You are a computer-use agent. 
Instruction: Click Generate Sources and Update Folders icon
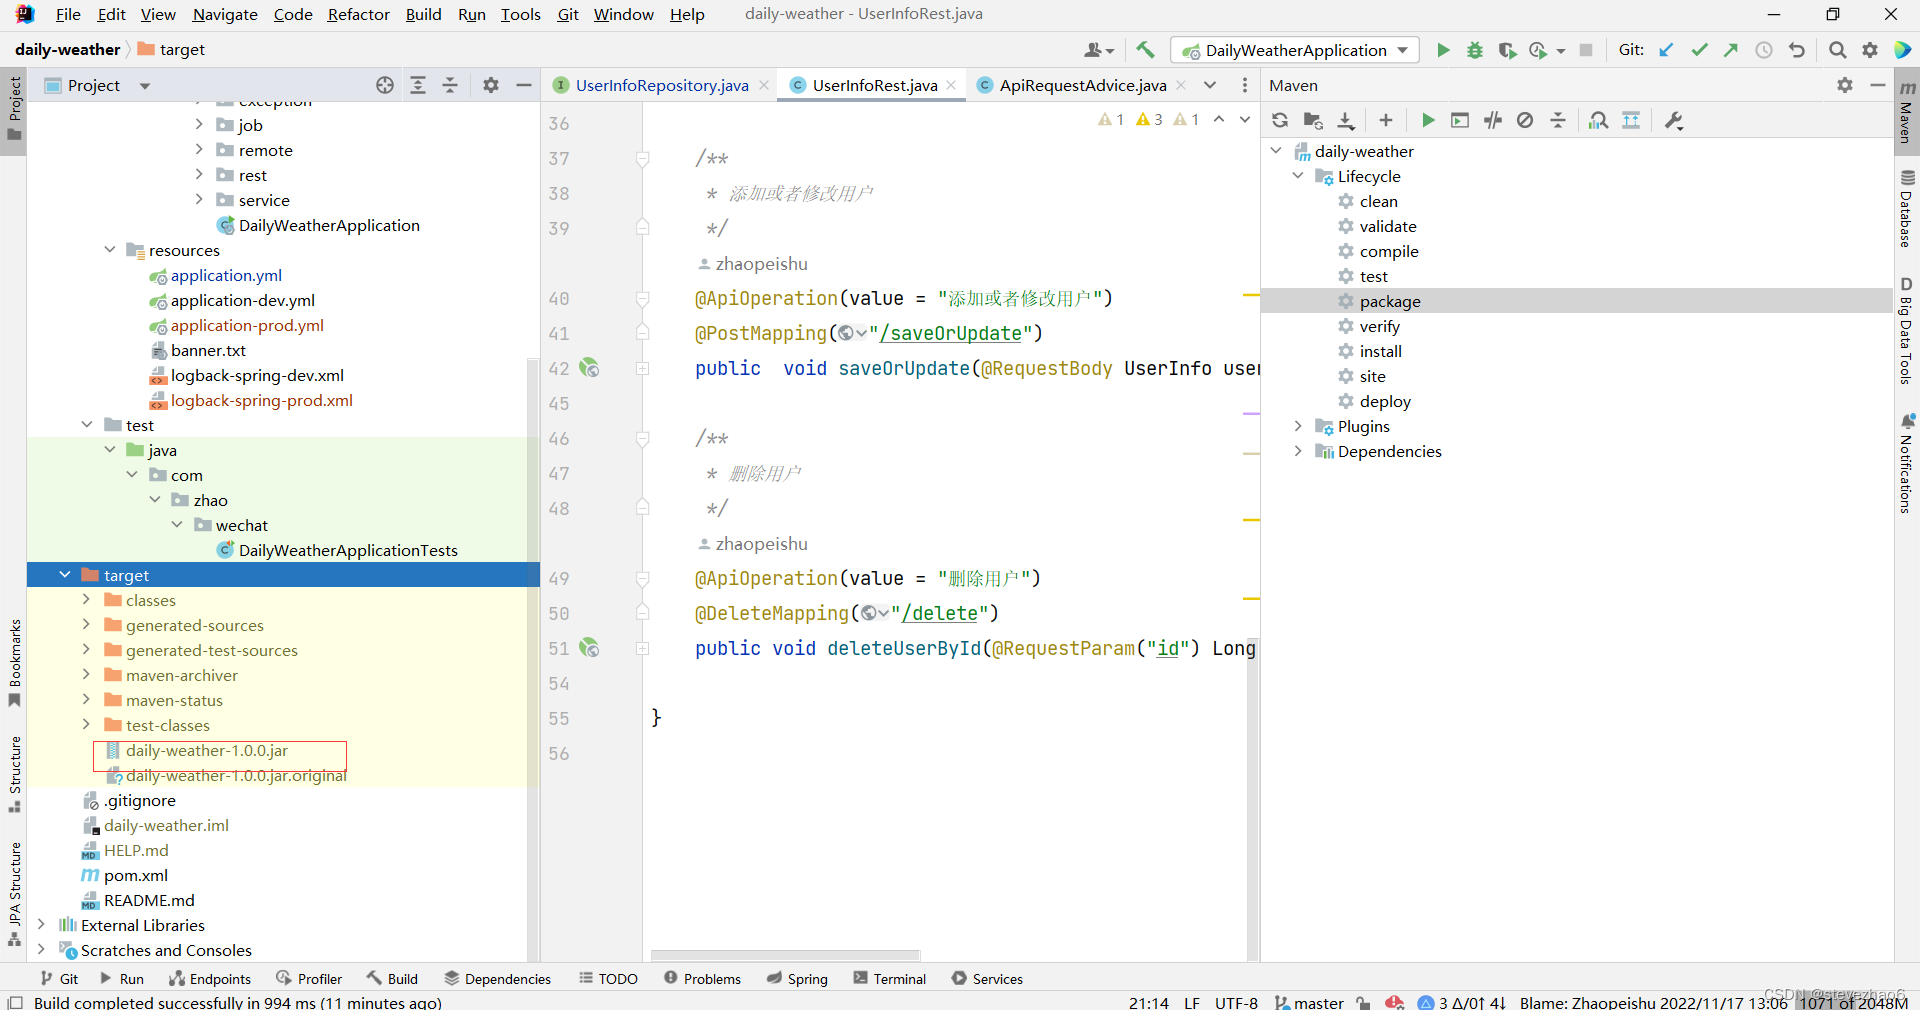[1313, 120]
